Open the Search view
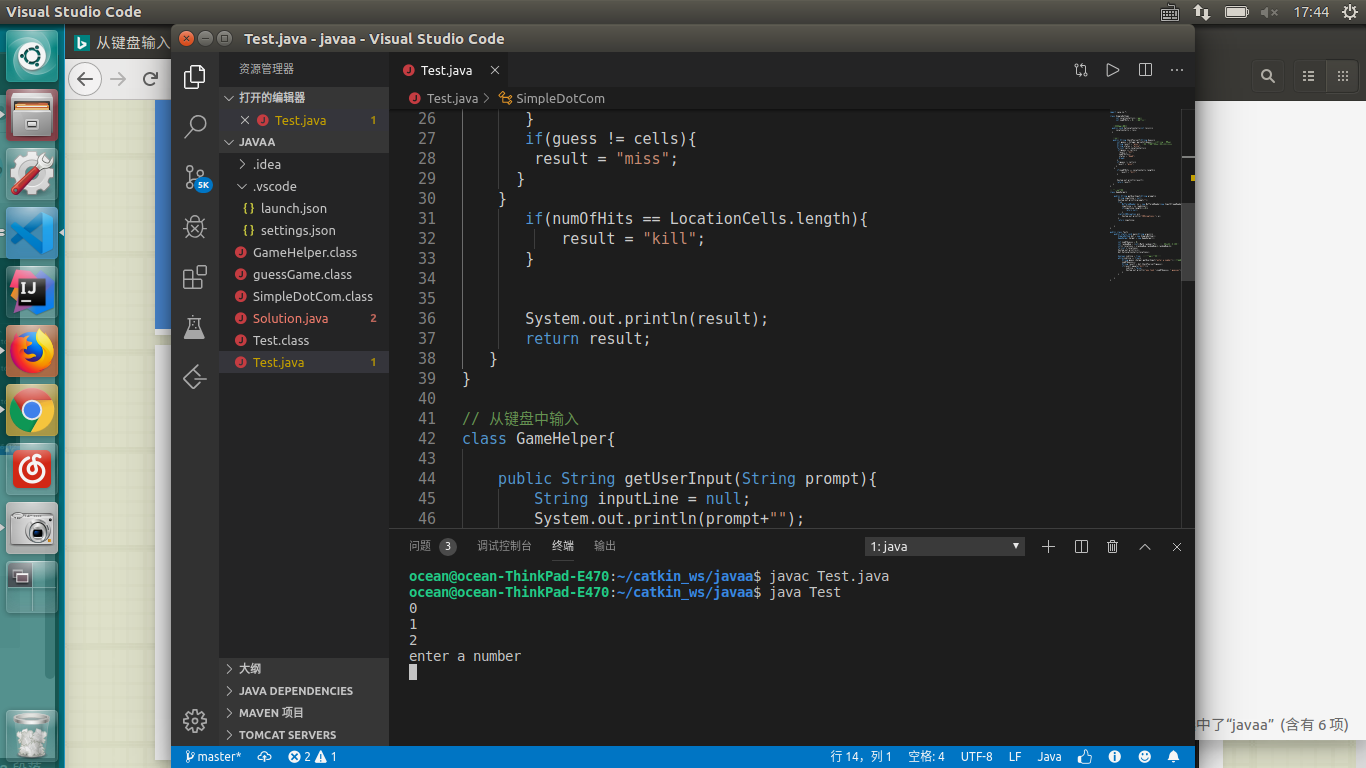Viewport: 1366px width, 768px height. pyautogui.click(x=194, y=126)
